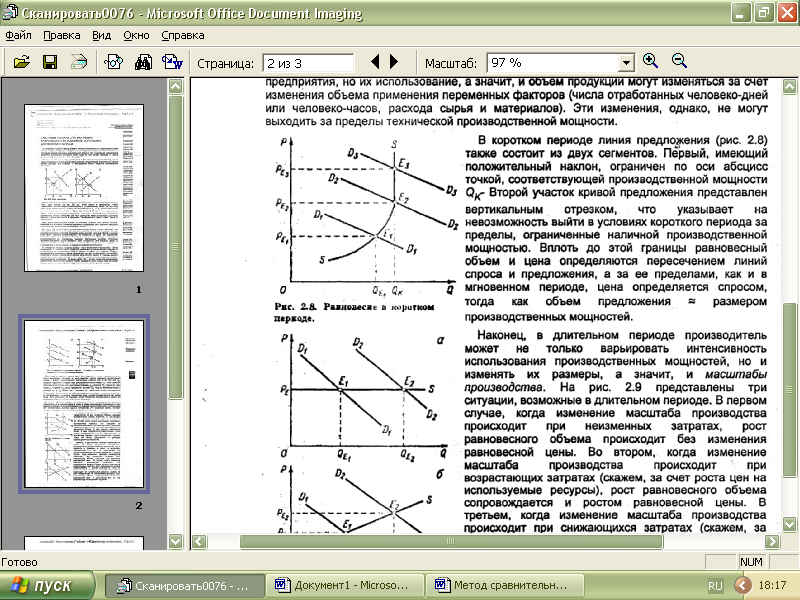
Task: Open the Файл menu
Action: pos(18,35)
